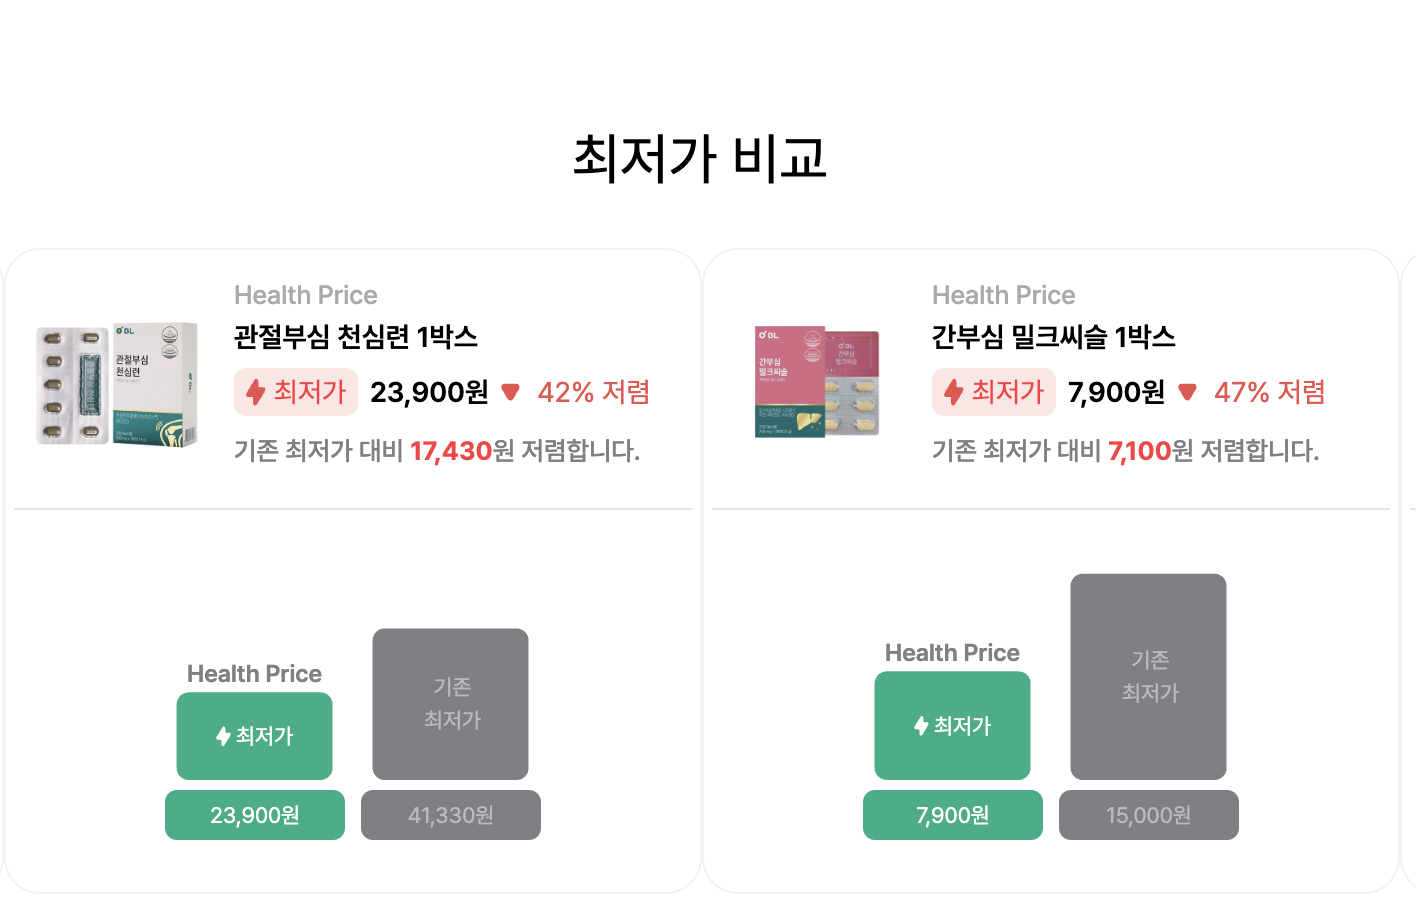This screenshot has height=918, width=1416.
Task: Click the red down-arrow beside 47% 저렴
Action: coord(1188,392)
